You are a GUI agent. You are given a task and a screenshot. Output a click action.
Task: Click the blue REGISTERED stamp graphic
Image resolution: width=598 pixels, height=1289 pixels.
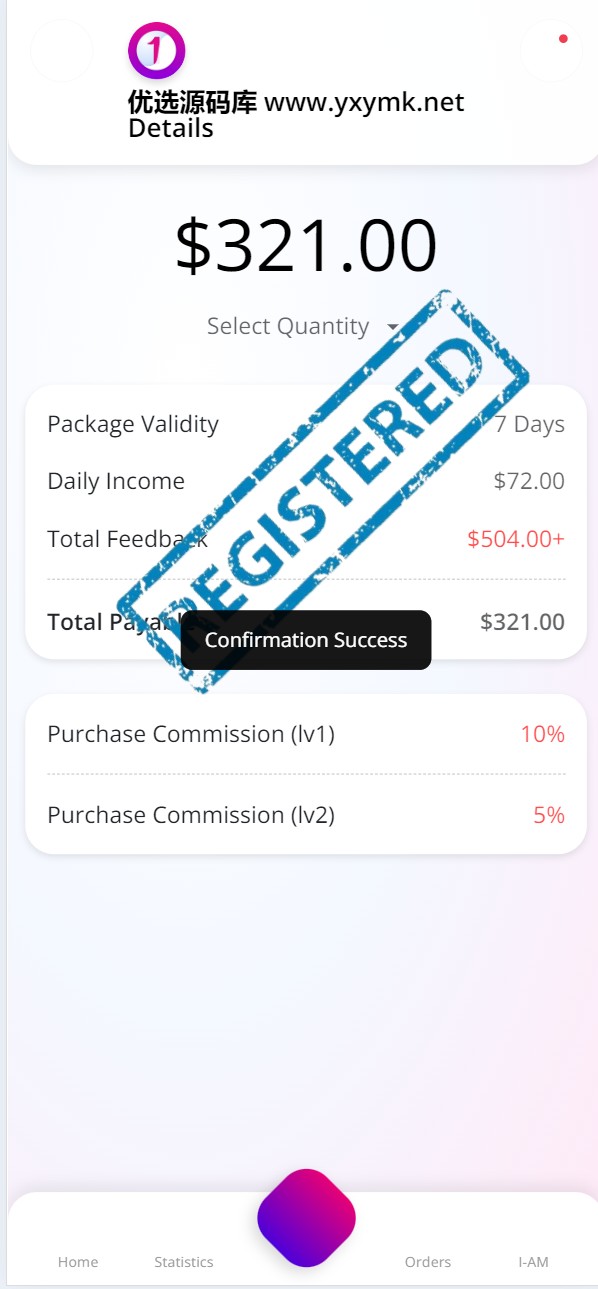click(322, 492)
